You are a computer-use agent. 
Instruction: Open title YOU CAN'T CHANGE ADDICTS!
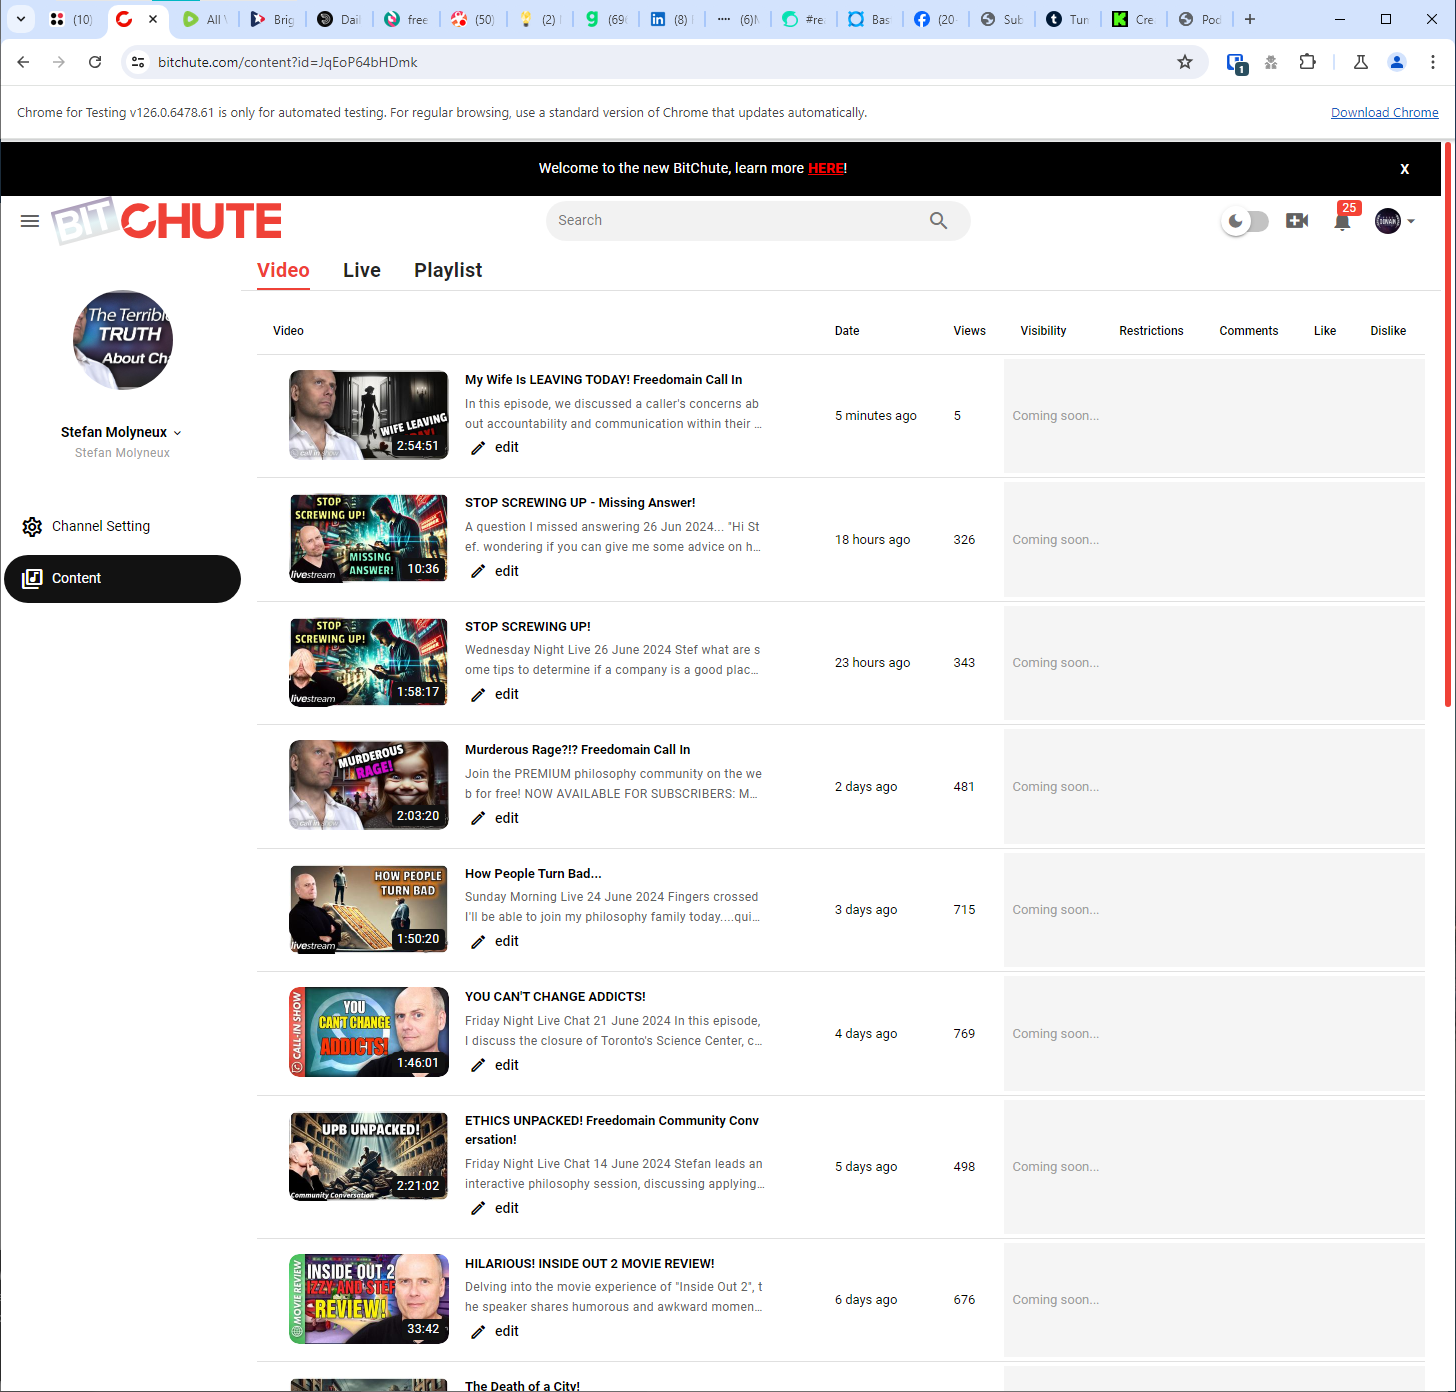(x=555, y=997)
